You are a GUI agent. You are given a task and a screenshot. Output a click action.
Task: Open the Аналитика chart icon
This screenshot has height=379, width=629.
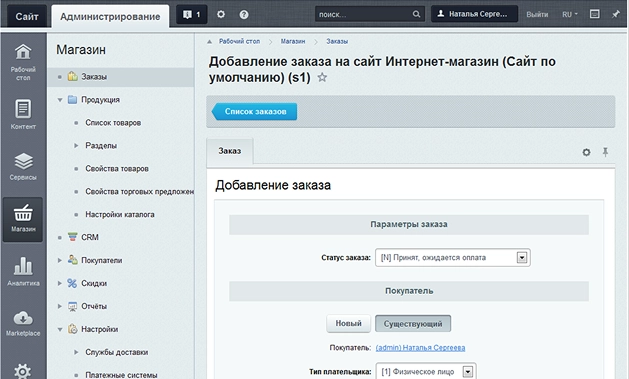[23, 271]
